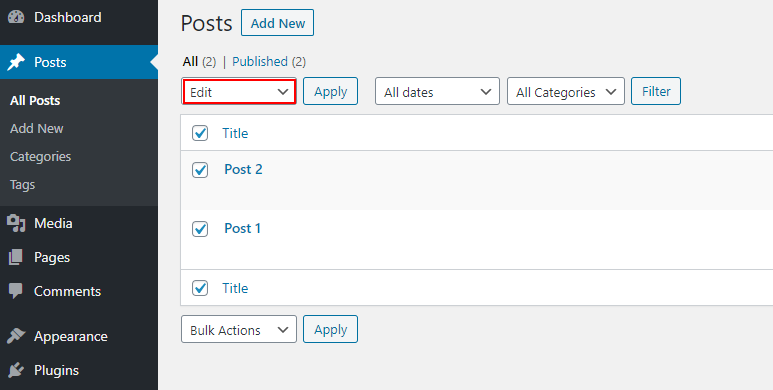The height and width of the screenshot is (390, 773).
Task: Open the All Categories filter dropdown
Action: (x=566, y=92)
